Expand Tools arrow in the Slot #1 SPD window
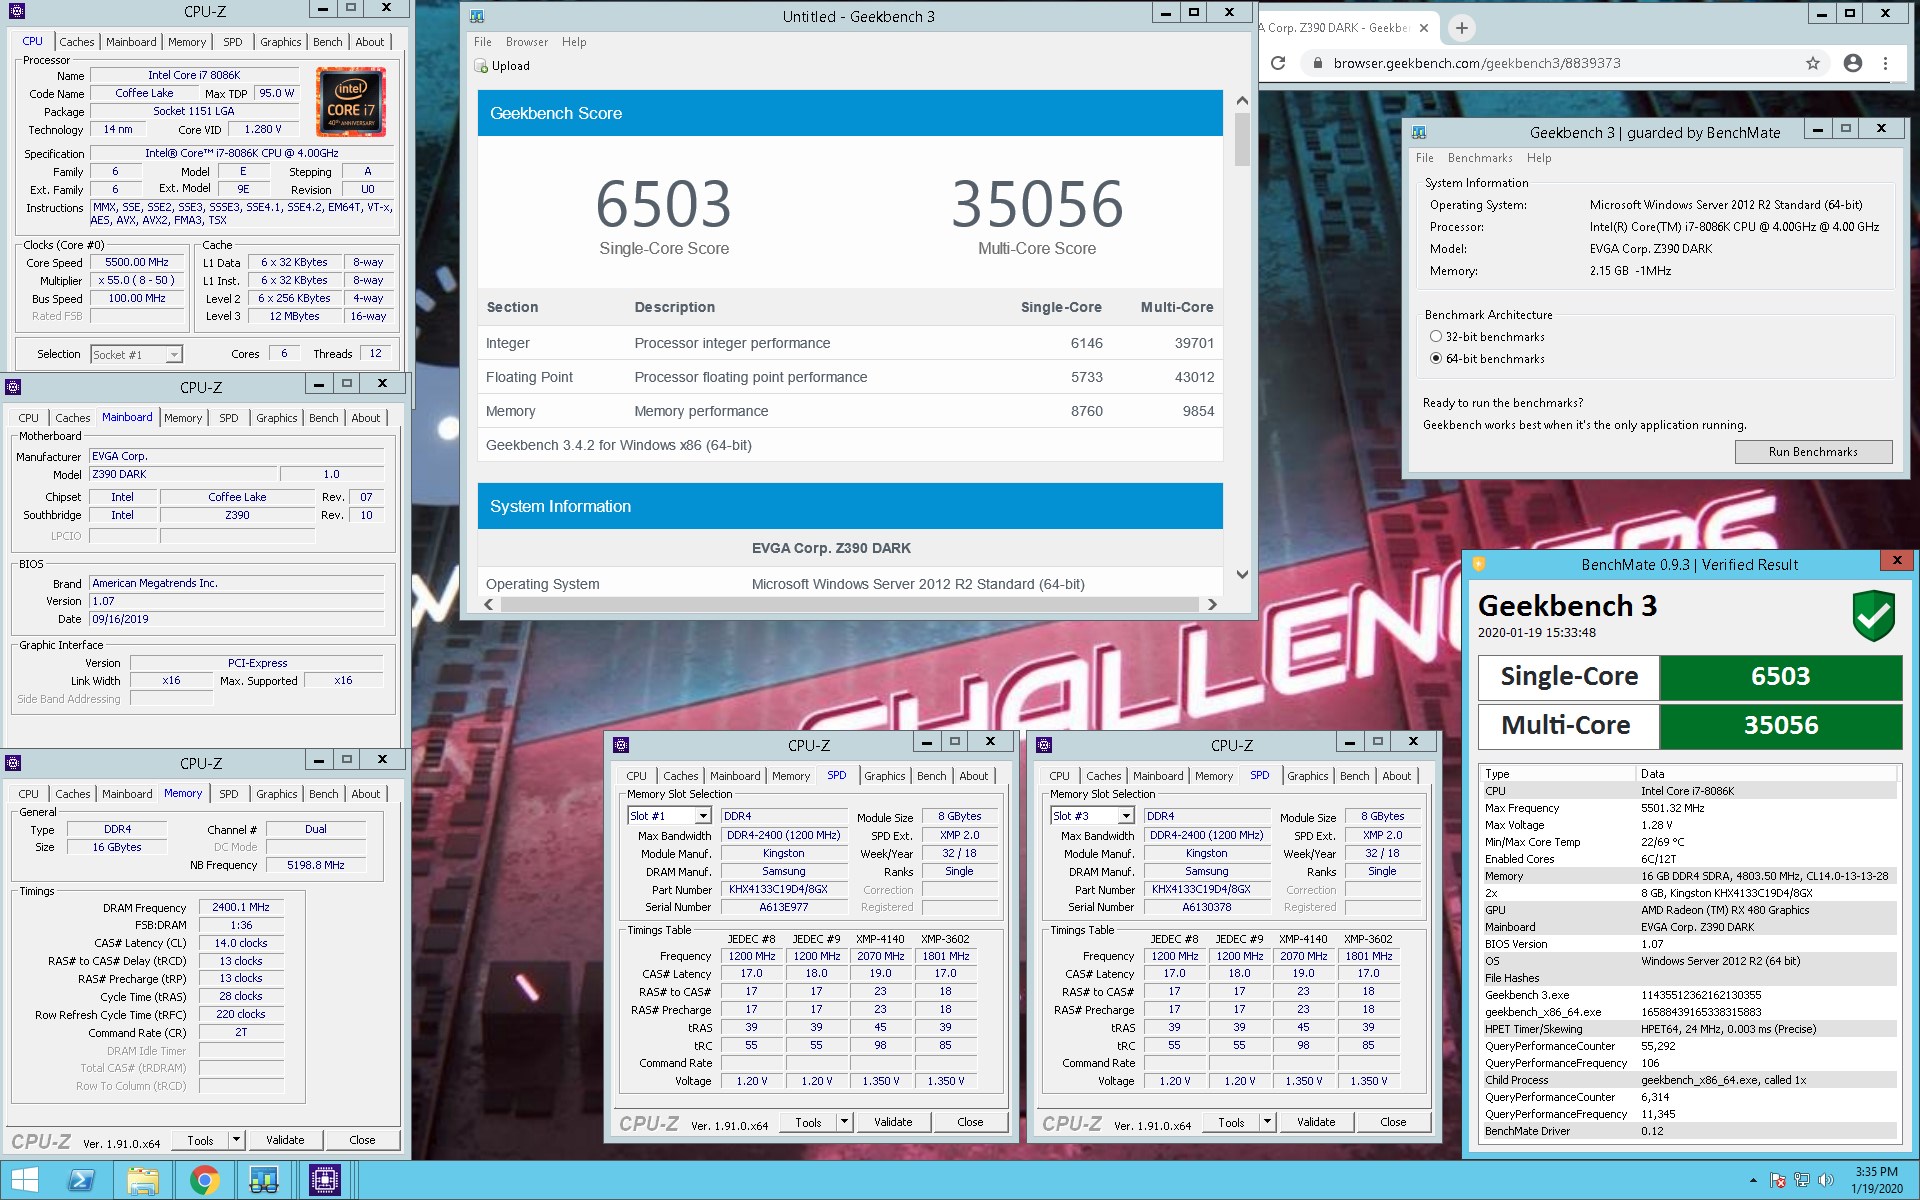The image size is (1920, 1200). point(845,1122)
